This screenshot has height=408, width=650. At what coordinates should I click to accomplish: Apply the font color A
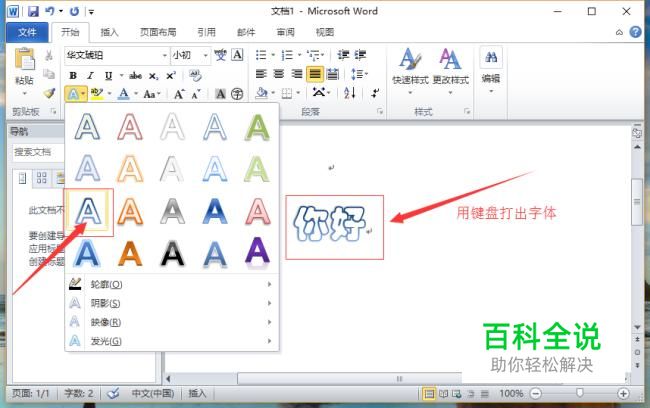124,94
